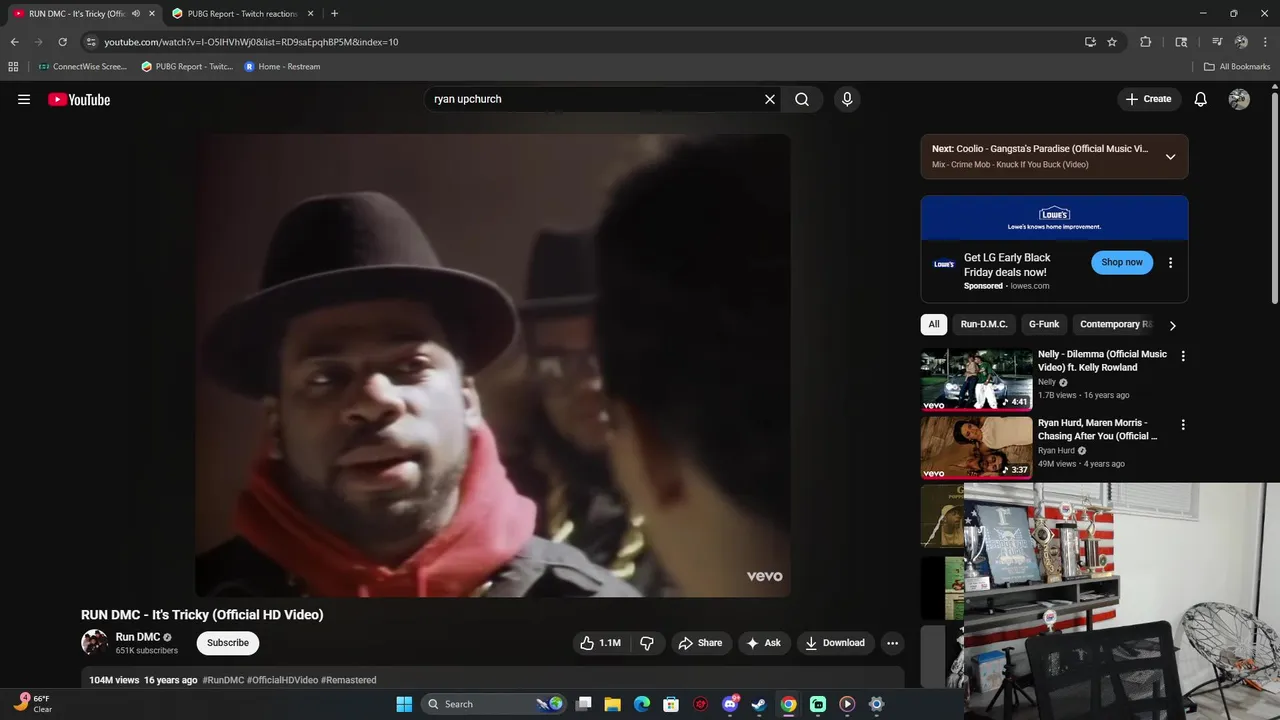
Task: Click the #RunDMC hashtag
Action: click(x=223, y=680)
